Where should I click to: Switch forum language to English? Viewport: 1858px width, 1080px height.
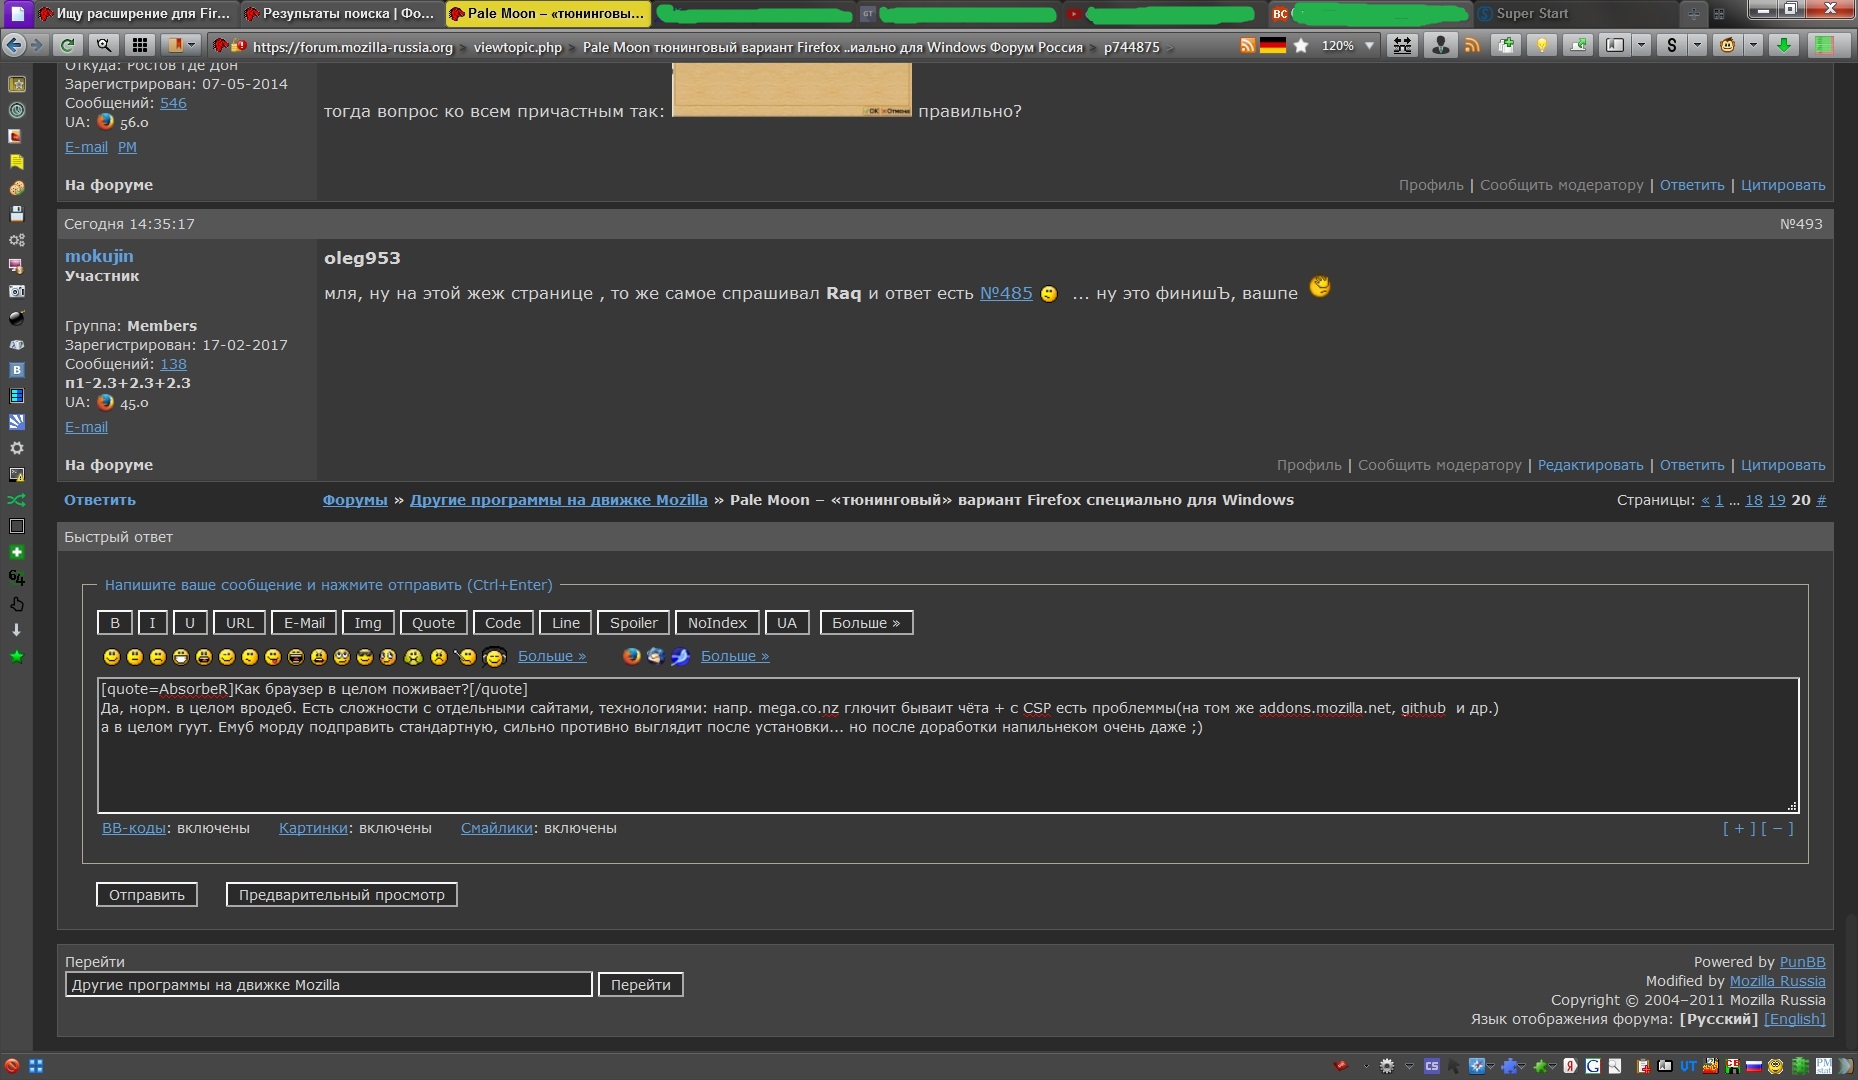(x=1794, y=1019)
